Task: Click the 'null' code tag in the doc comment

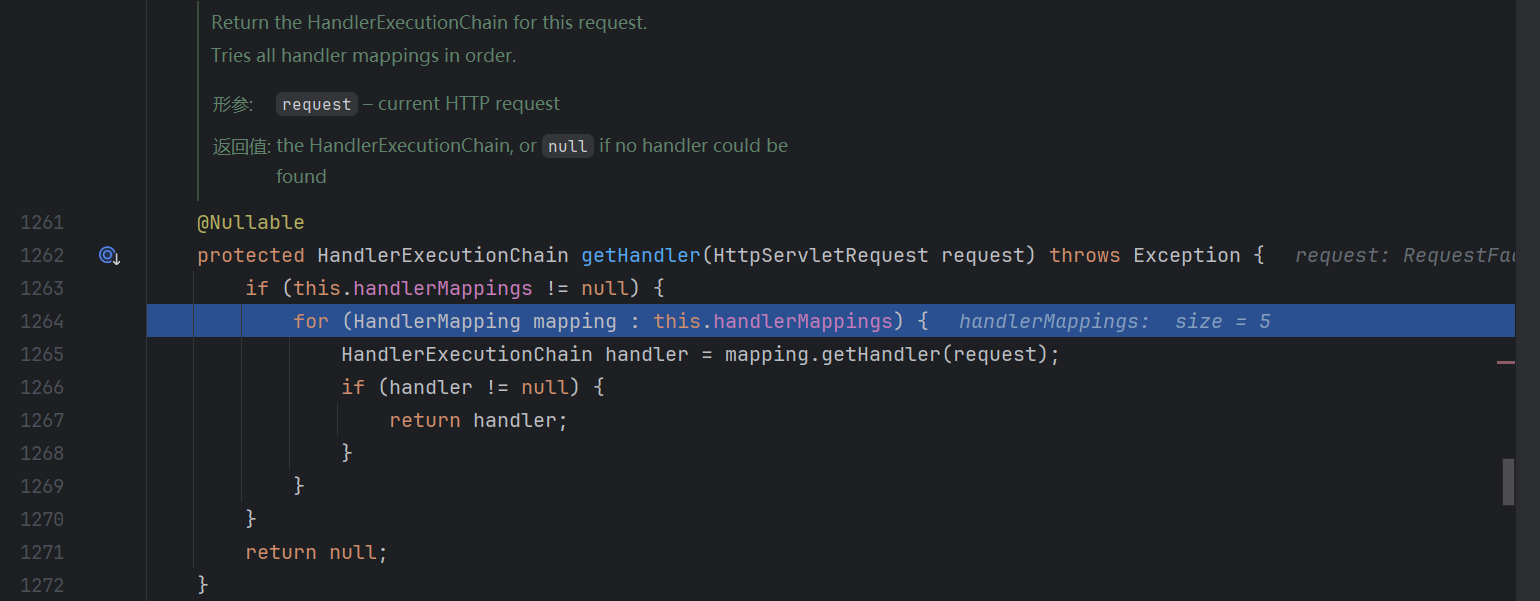Action: [567, 146]
